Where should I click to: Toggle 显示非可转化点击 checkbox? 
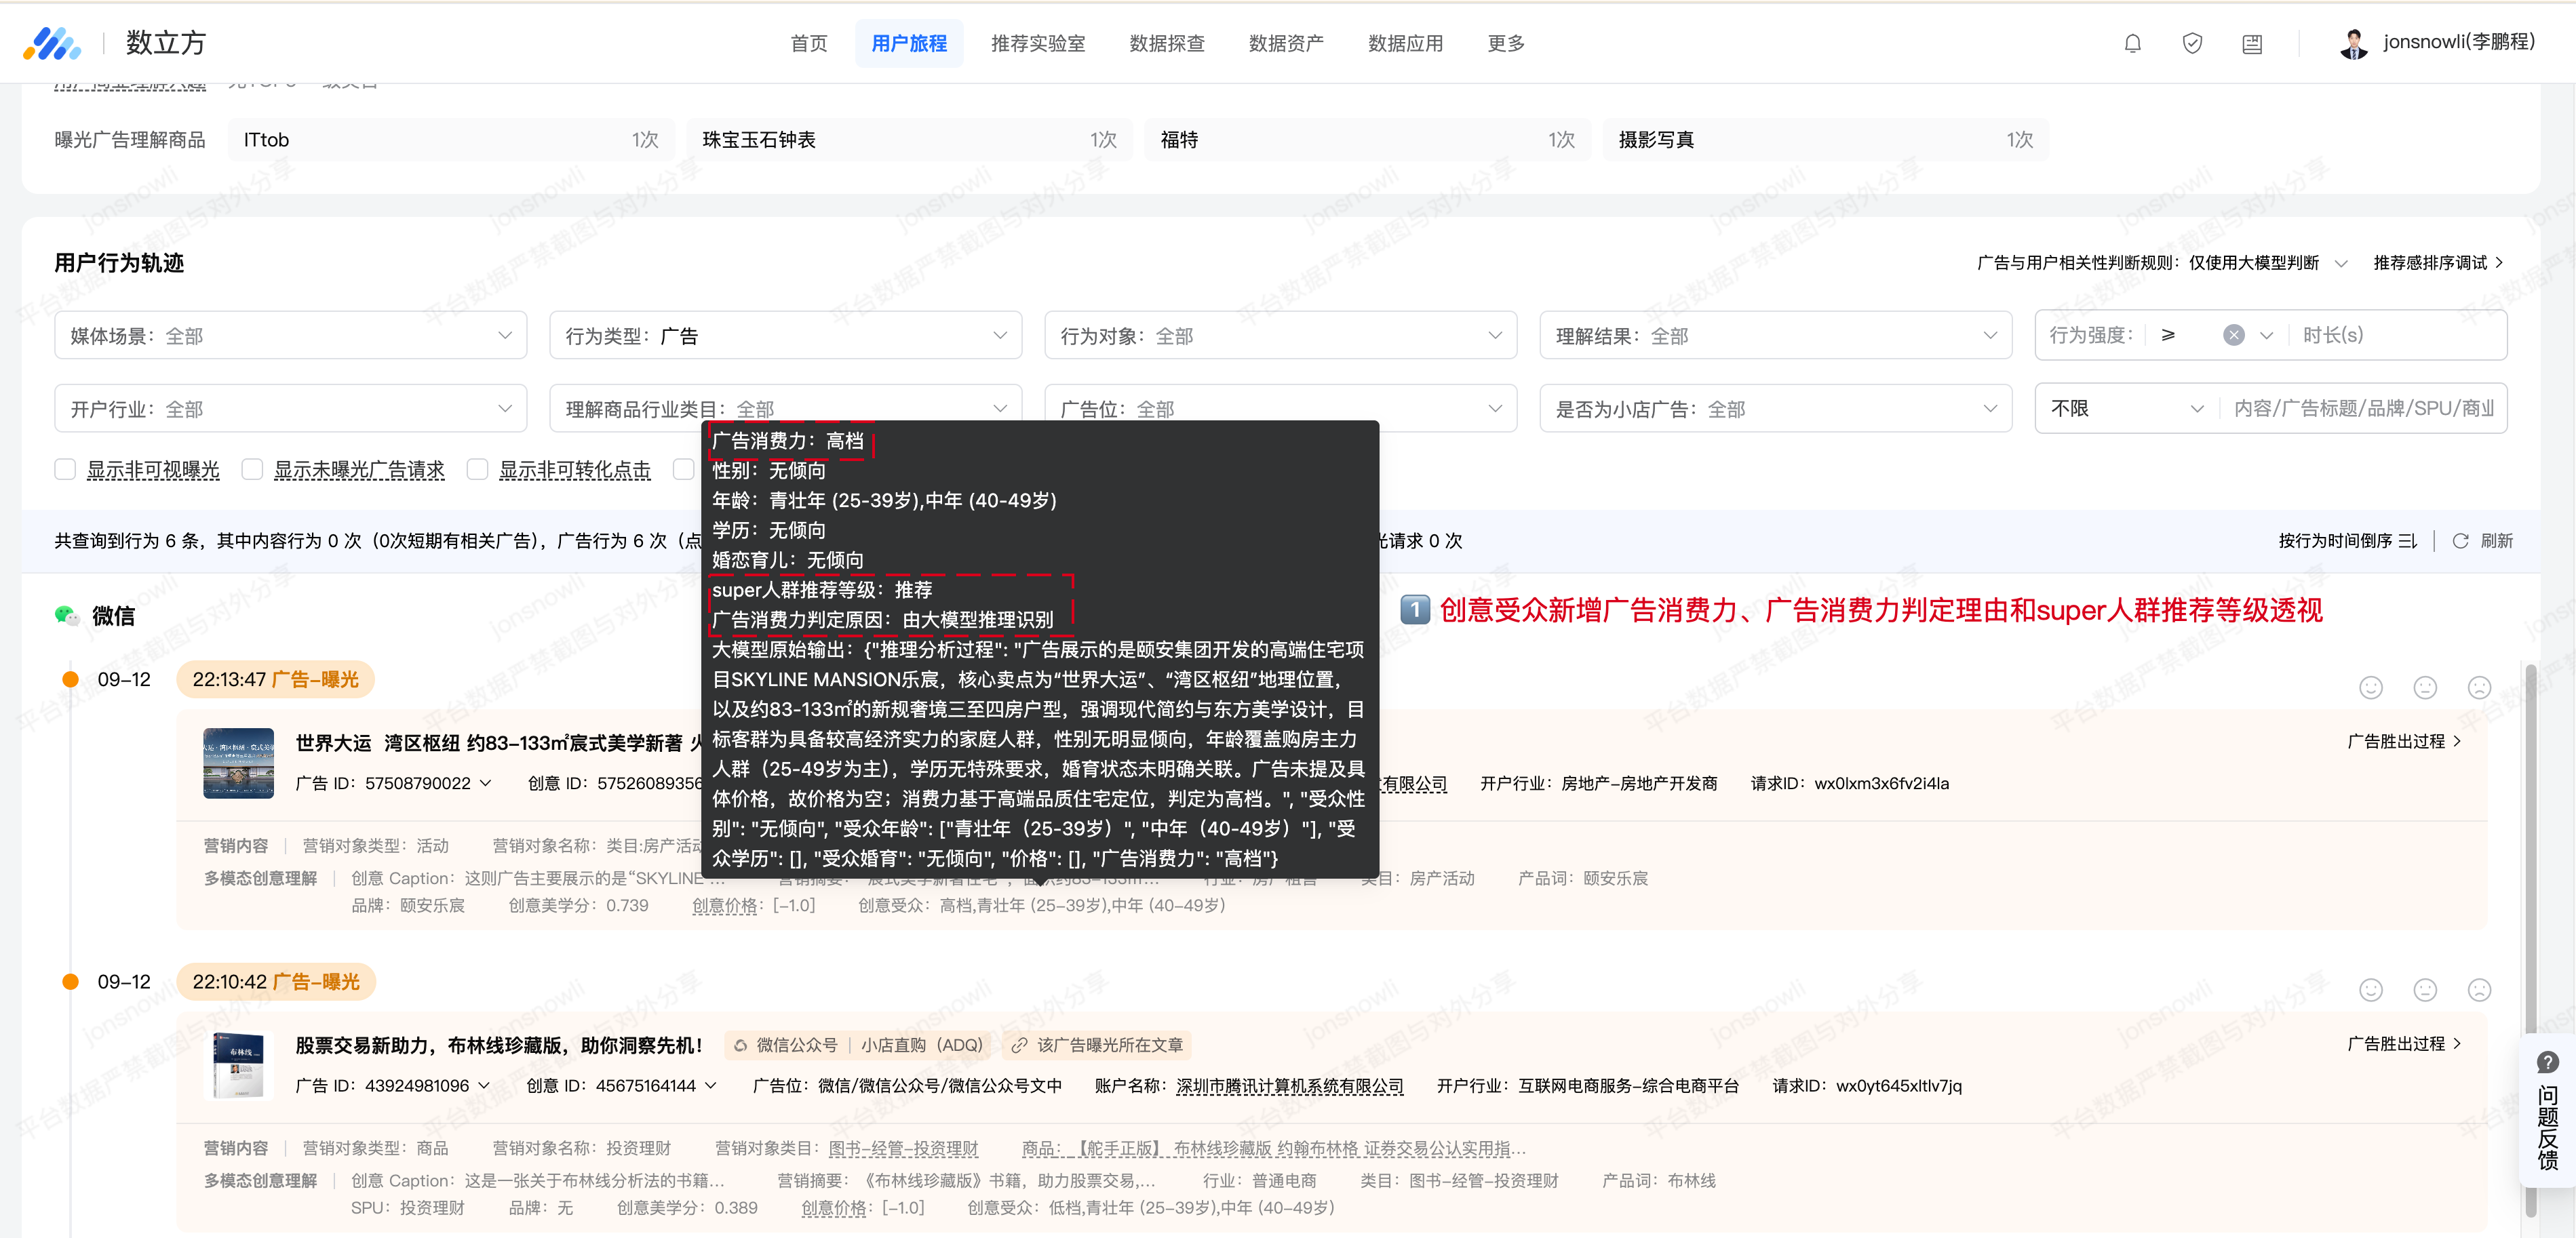[x=478, y=470]
